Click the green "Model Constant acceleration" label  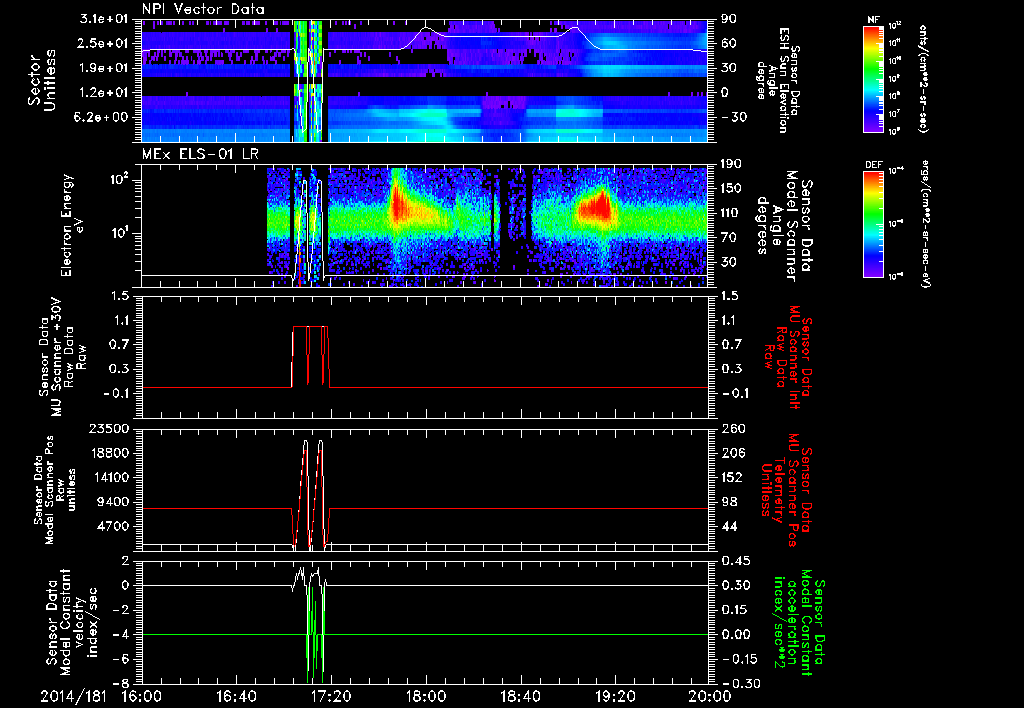(798, 622)
